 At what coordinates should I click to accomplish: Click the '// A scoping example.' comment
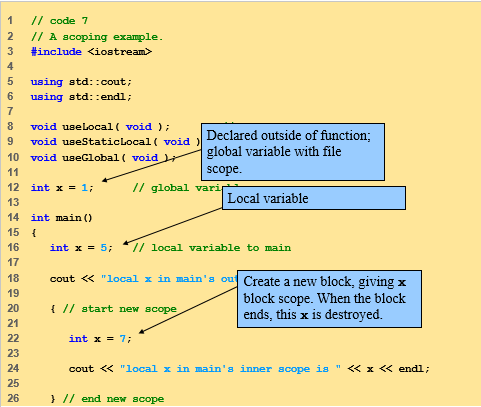[97, 36]
